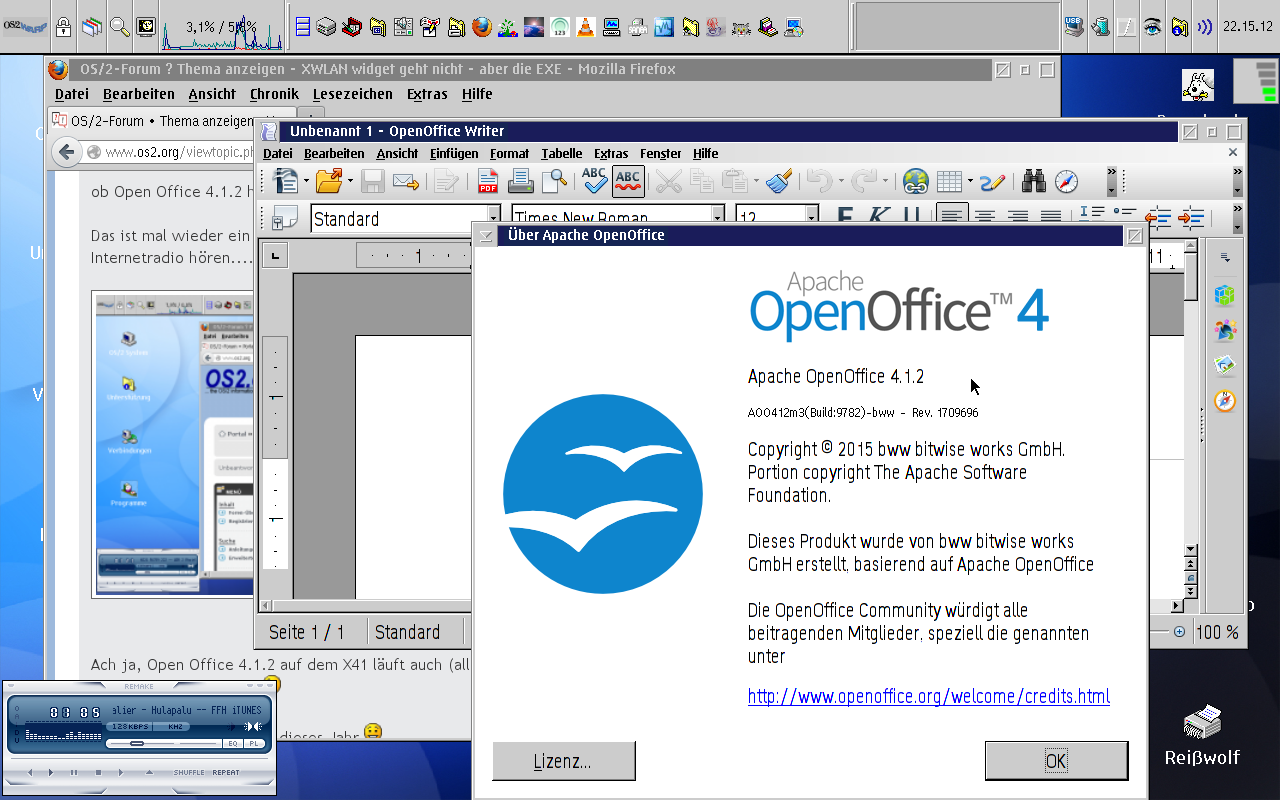Click the Print icon in Writer toolbar

click(x=520, y=181)
